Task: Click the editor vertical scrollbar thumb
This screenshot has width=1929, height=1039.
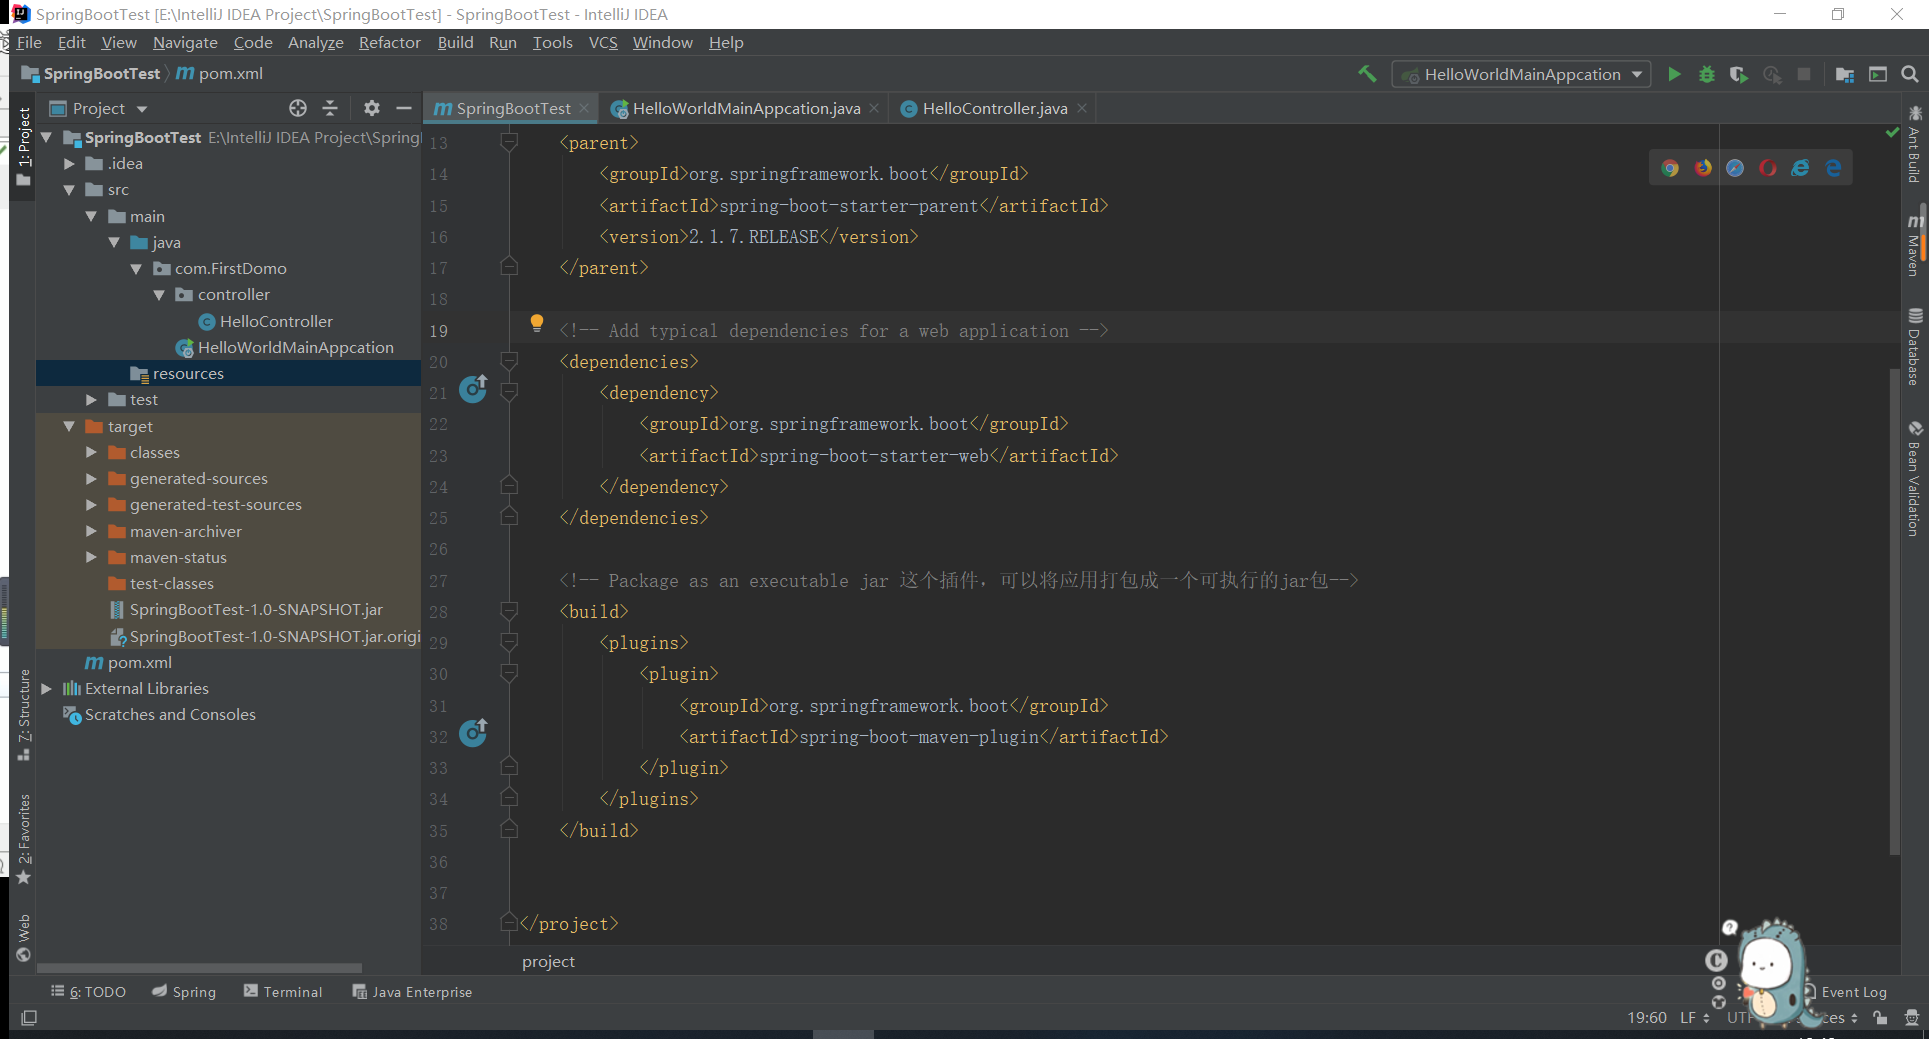Action: [1894, 611]
